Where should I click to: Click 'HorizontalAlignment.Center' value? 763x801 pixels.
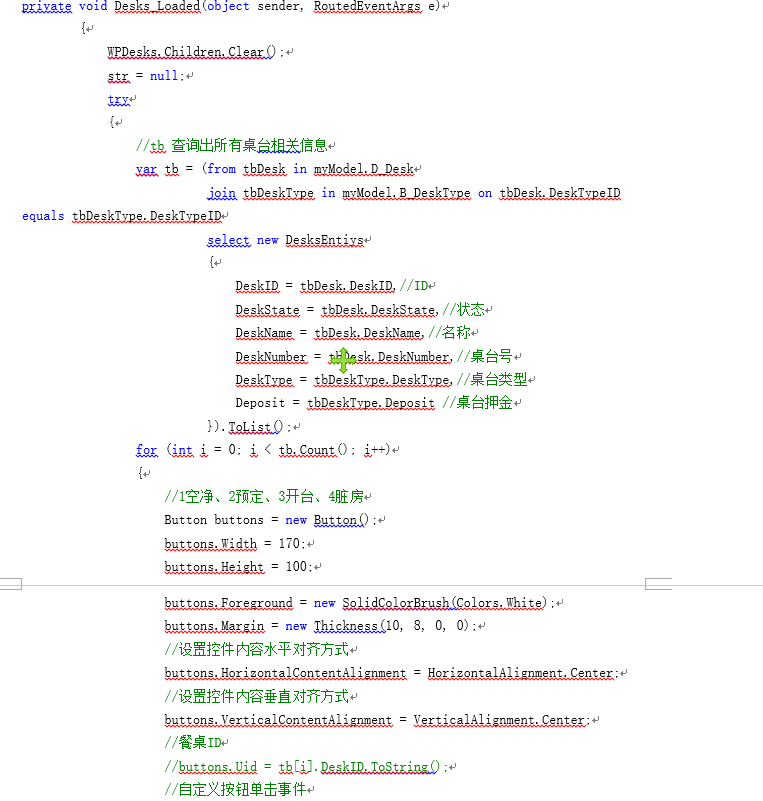click(x=520, y=673)
